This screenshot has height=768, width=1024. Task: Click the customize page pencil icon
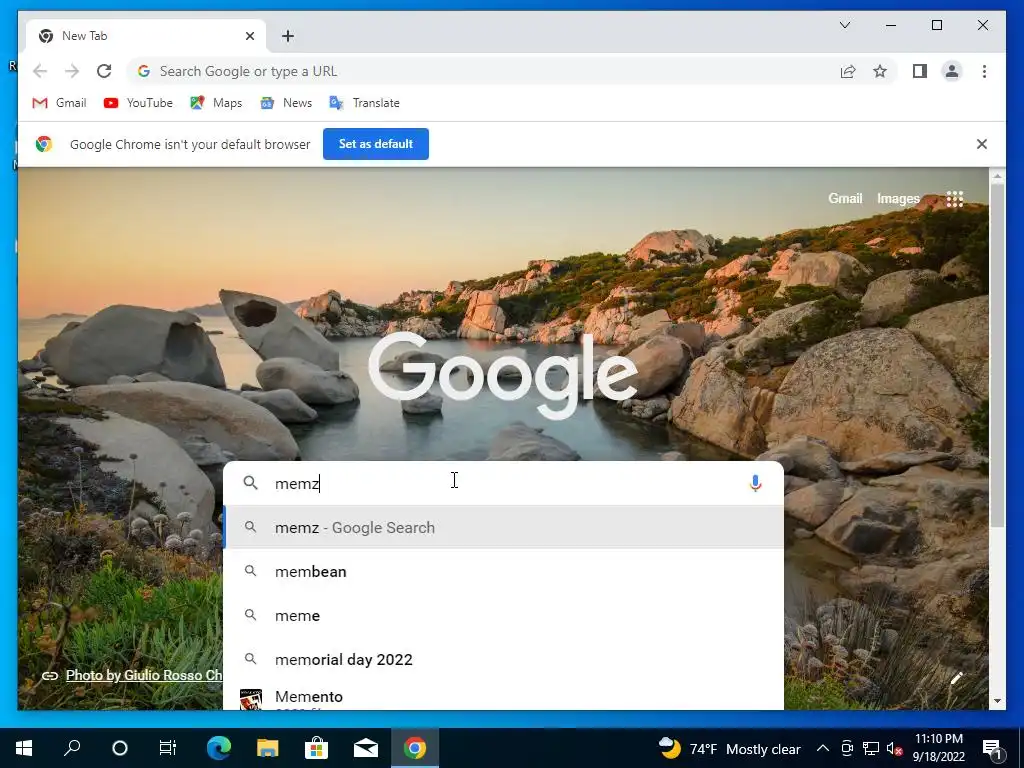pos(956,679)
